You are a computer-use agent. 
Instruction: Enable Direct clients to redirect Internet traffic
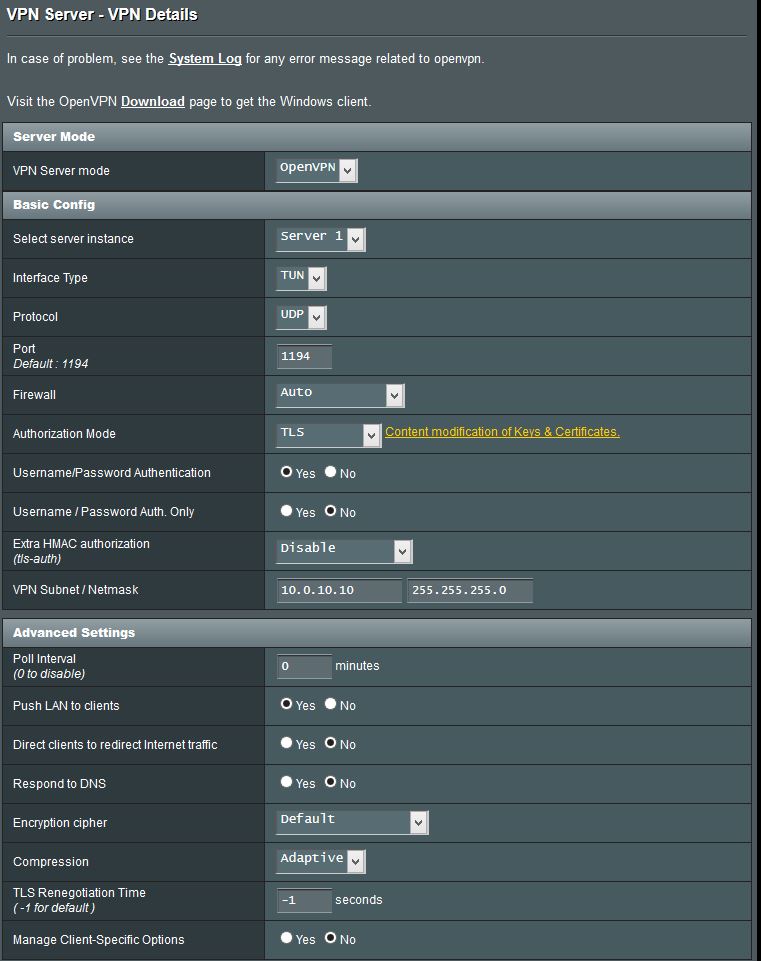(287, 744)
